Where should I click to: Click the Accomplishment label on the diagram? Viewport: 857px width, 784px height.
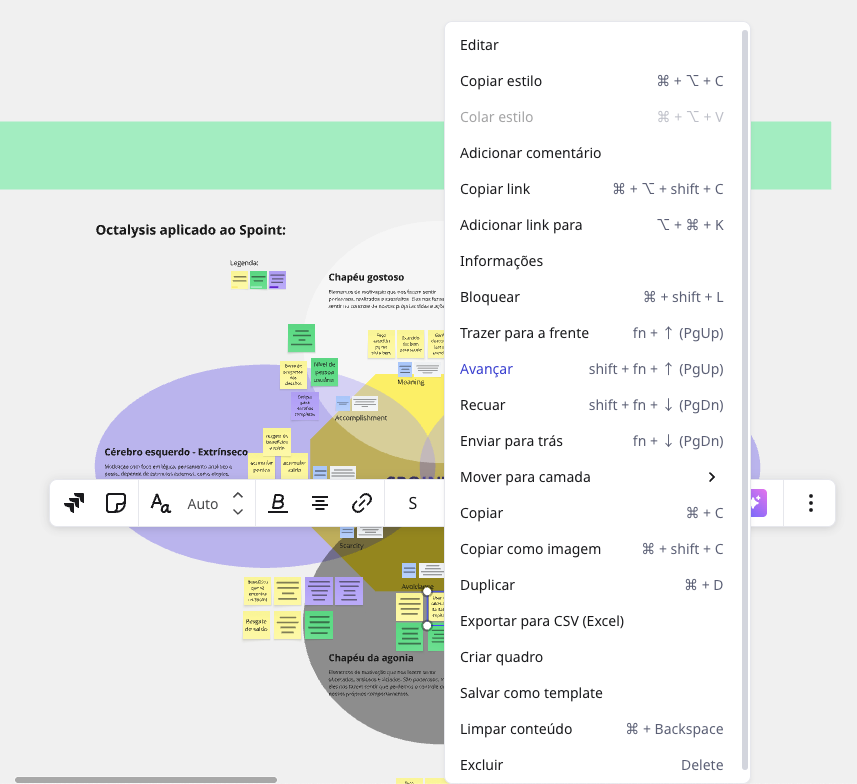[361, 418]
